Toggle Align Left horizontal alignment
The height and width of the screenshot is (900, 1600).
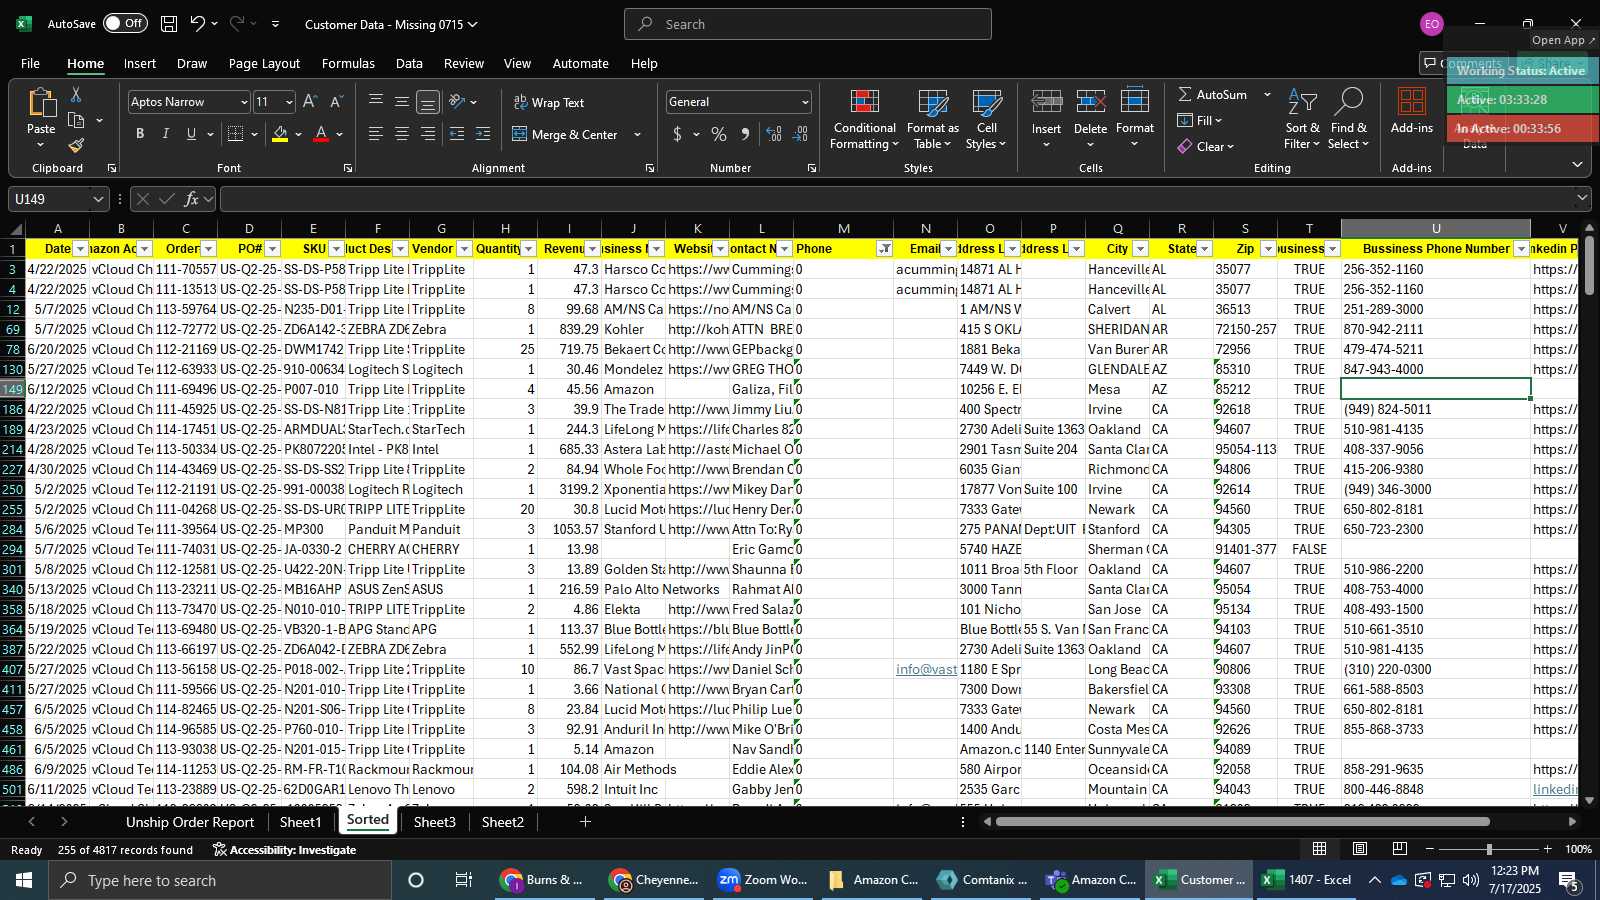click(x=376, y=134)
